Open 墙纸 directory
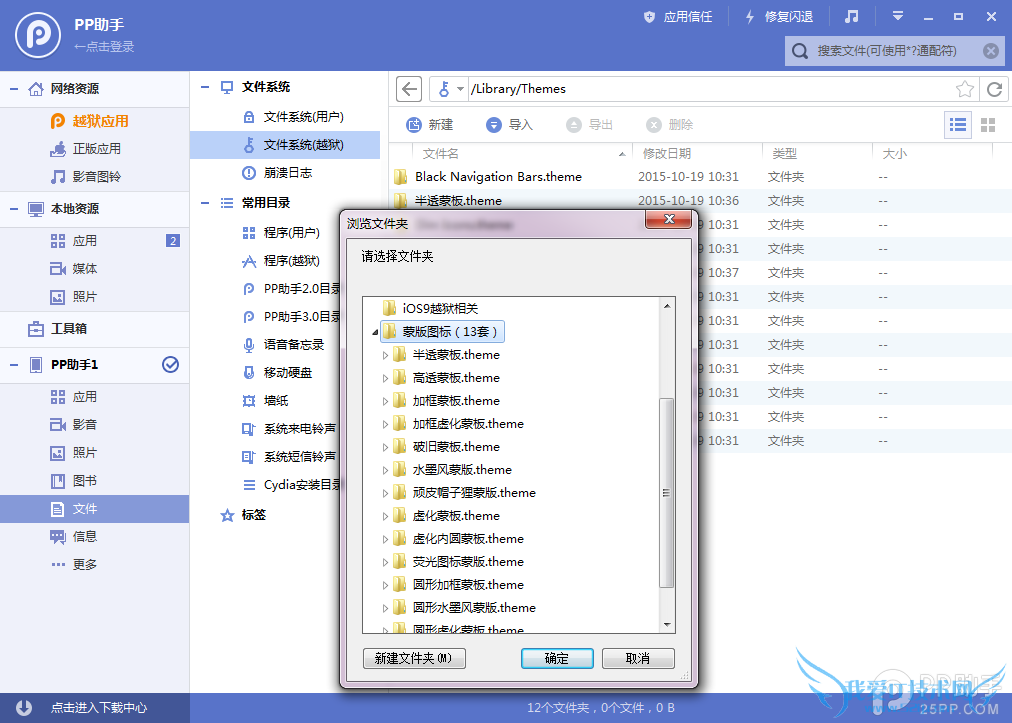The image size is (1012, 723). [265, 401]
